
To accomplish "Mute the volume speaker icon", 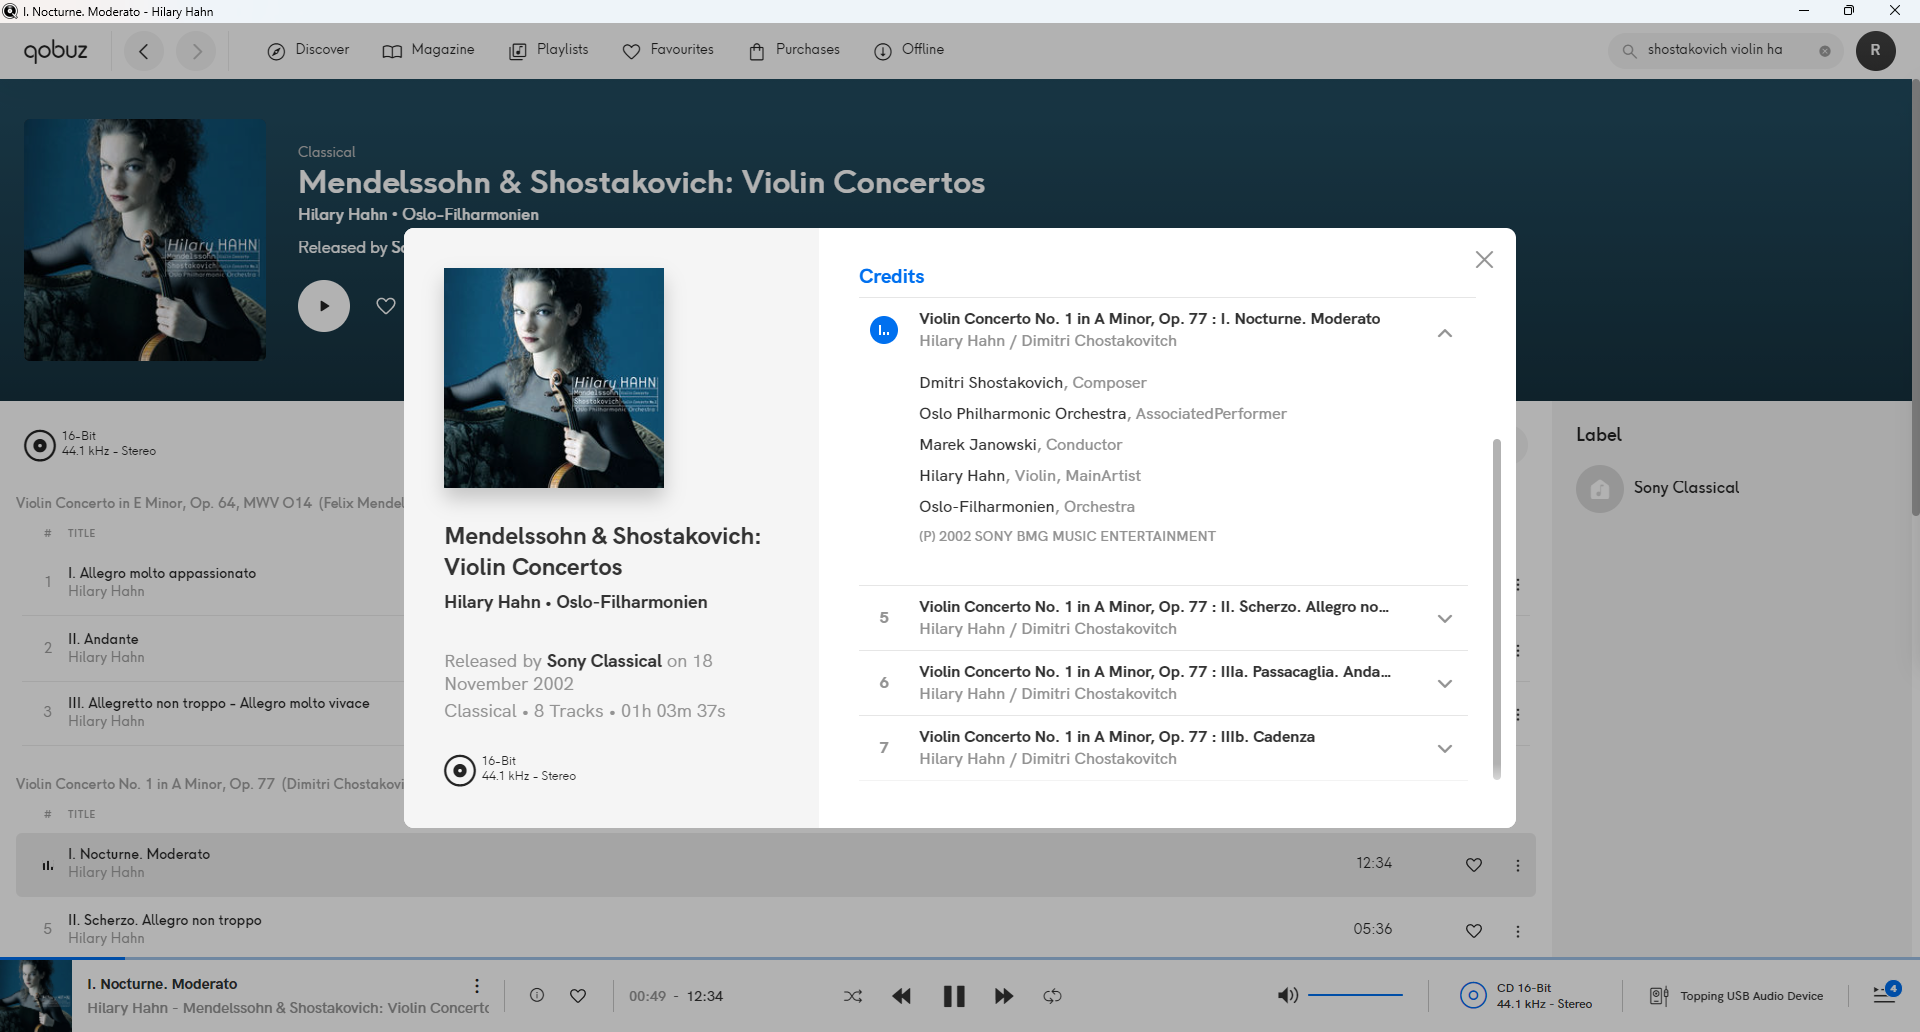I will click(x=1287, y=996).
